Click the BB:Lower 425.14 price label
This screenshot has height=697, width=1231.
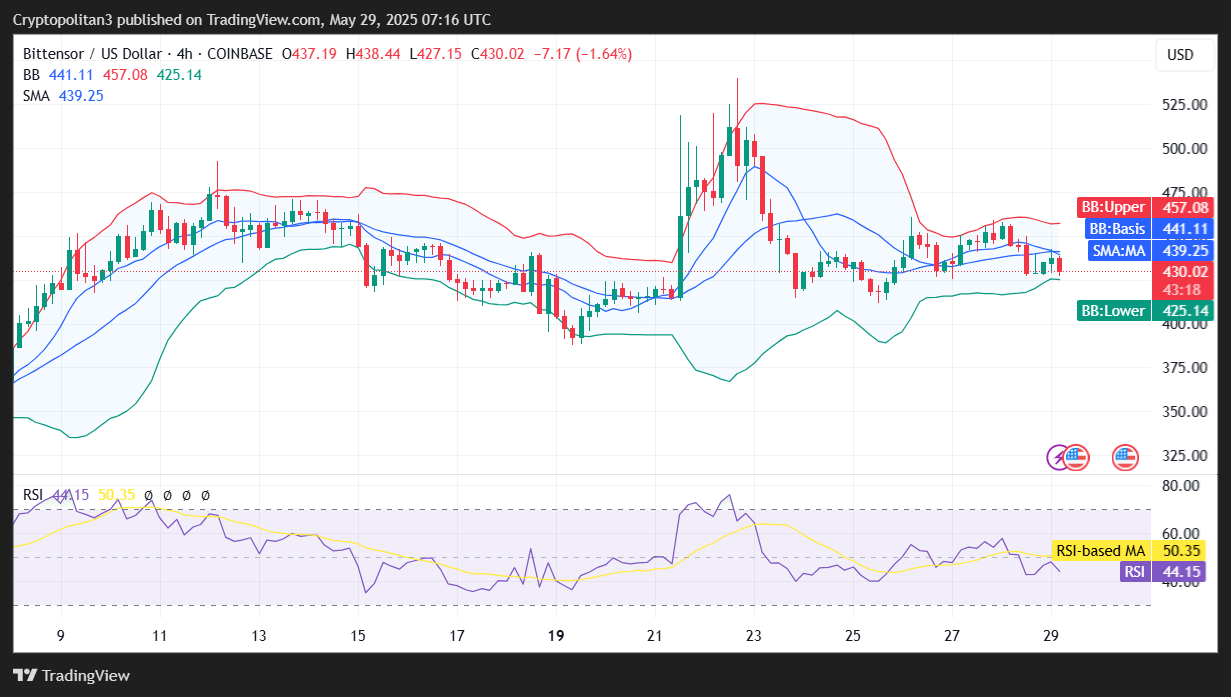tap(1145, 311)
